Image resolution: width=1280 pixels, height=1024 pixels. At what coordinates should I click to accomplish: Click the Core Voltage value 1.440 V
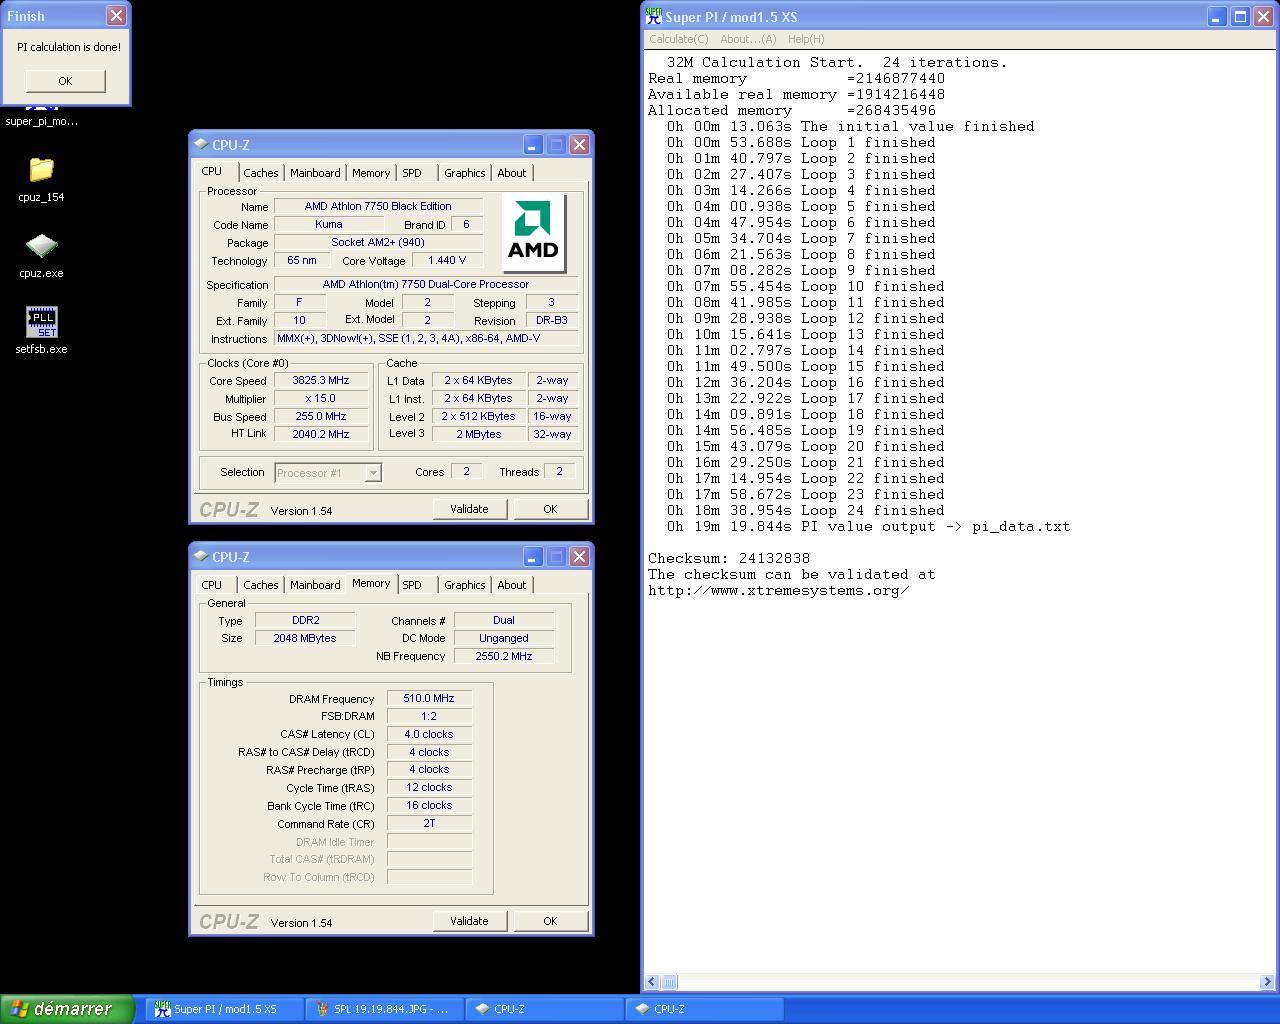447,261
